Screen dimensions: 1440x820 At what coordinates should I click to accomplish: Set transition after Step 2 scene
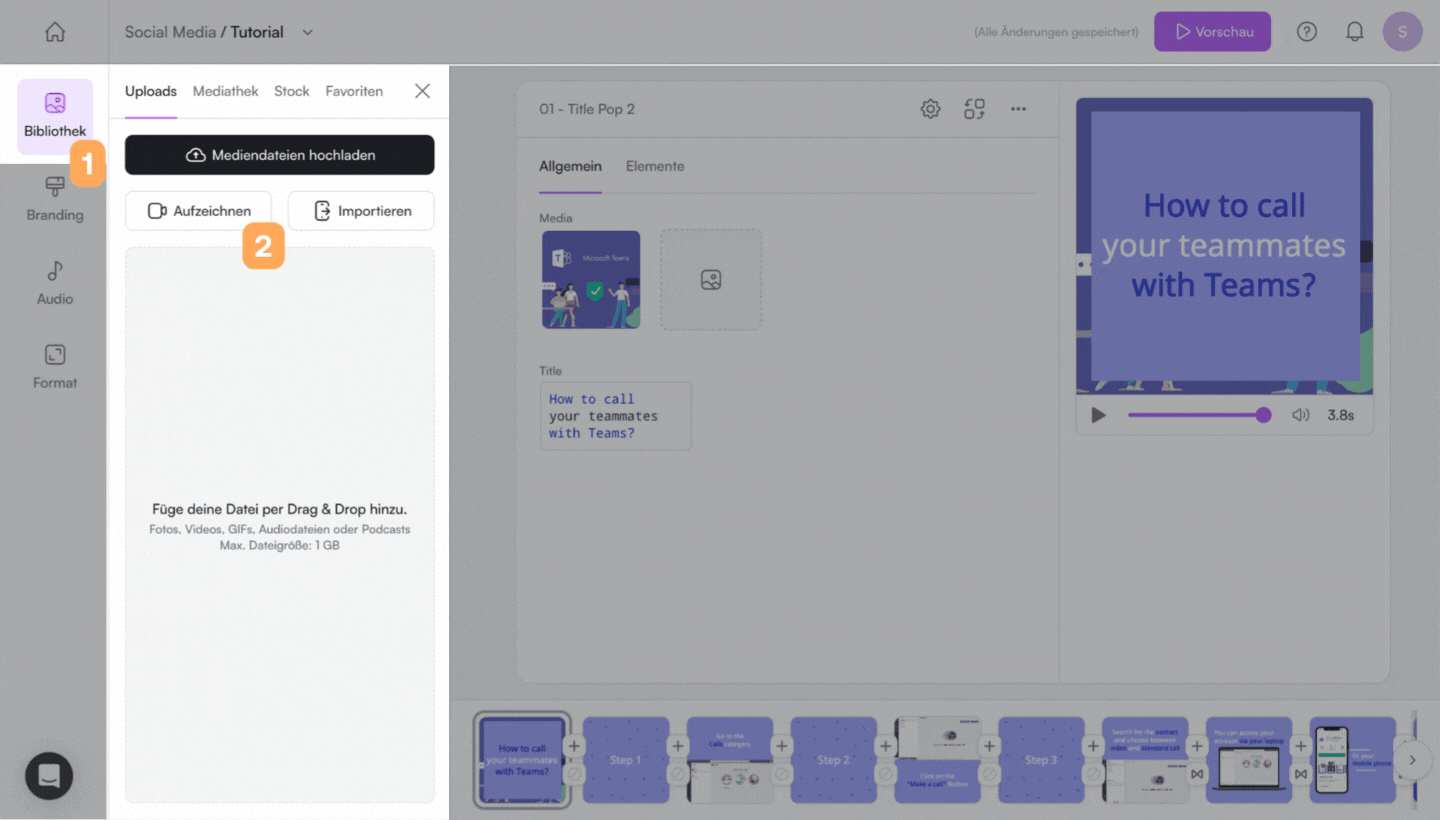pos(886,774)
